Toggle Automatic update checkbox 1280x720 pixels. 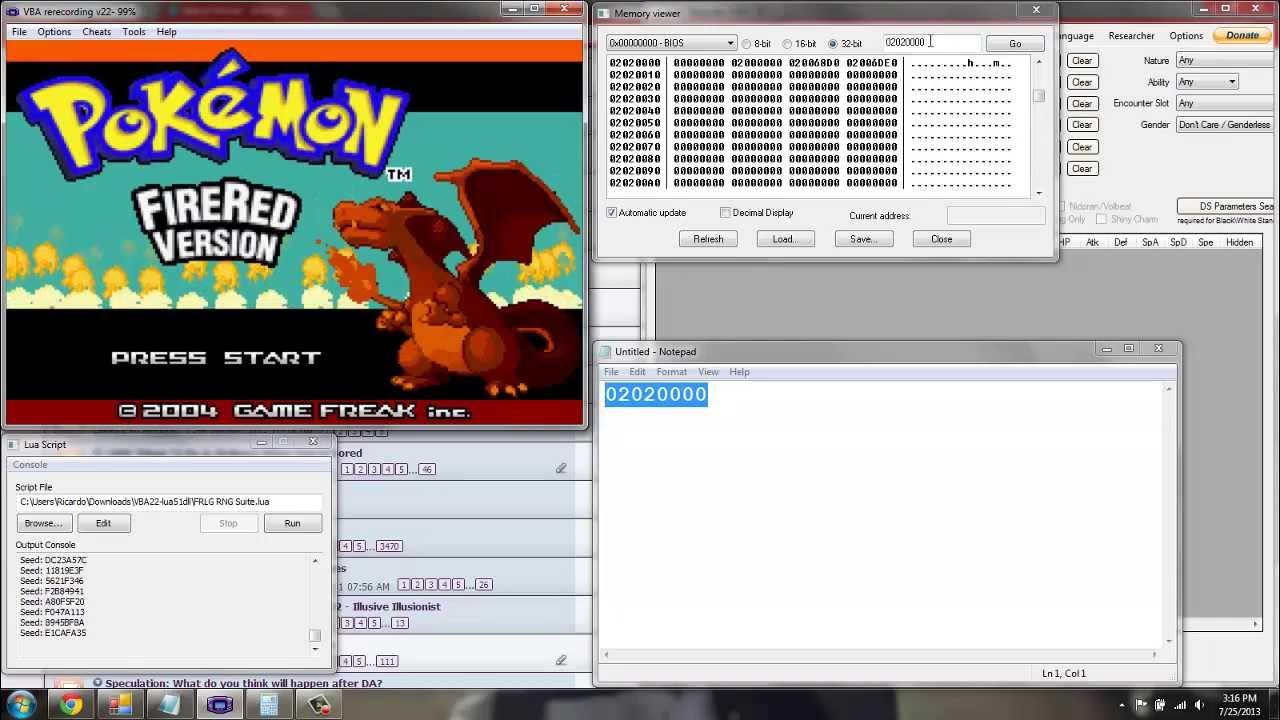(x=612, y=213)
